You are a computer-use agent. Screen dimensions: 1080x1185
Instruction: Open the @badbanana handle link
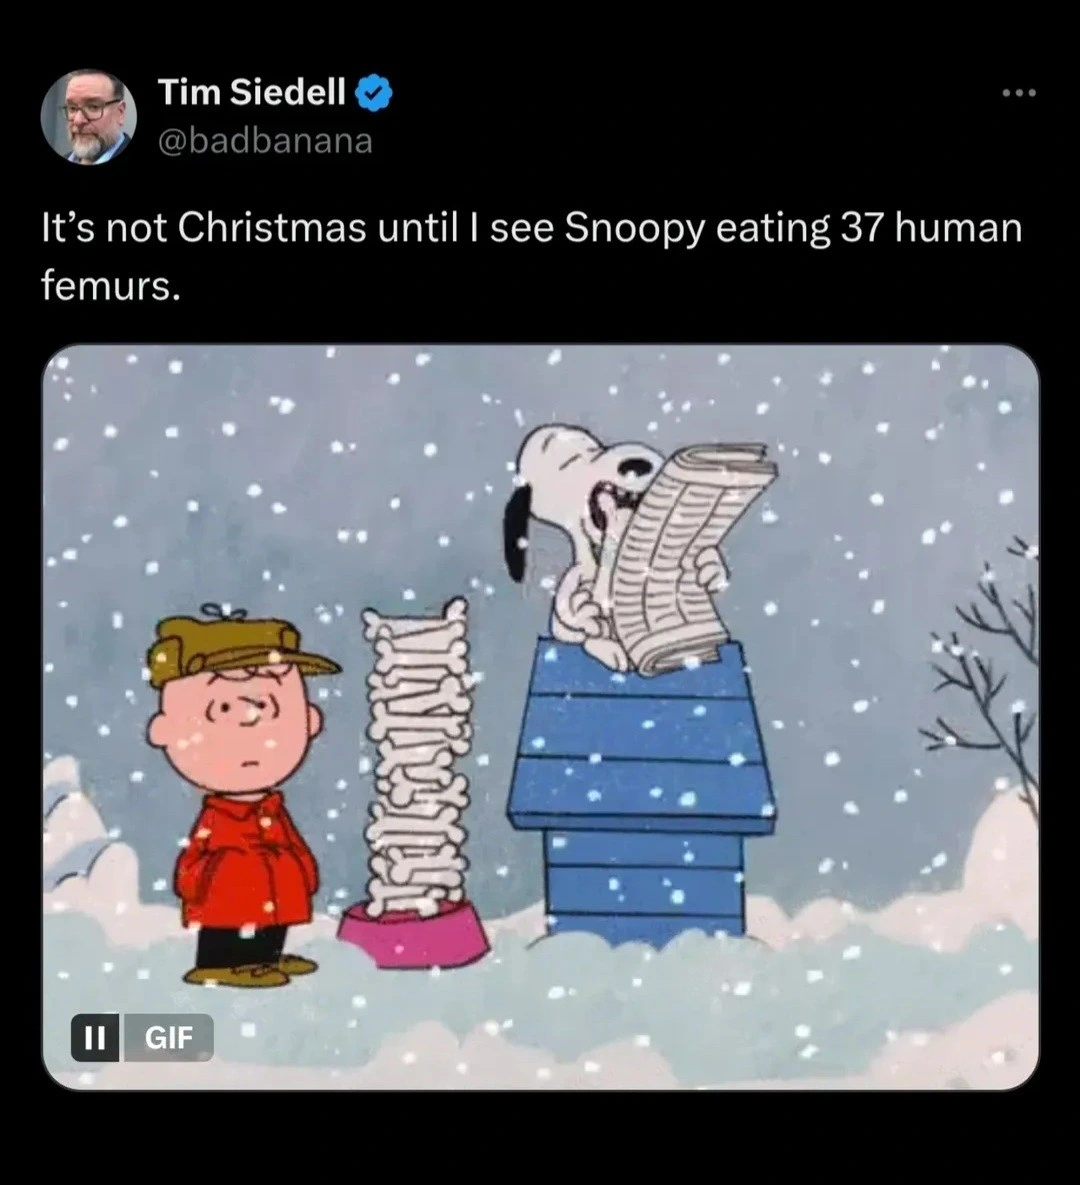265,141
